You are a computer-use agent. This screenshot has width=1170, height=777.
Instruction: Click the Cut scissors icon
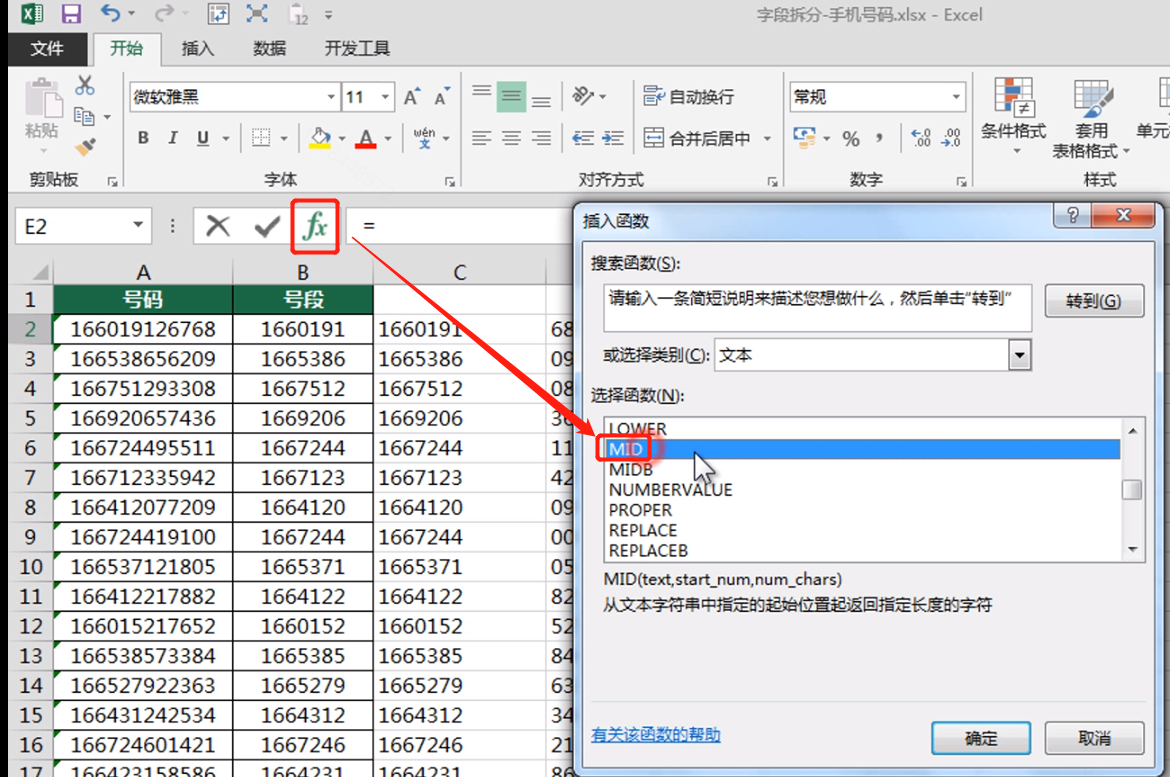pyautogui.click(x=85, y=85)
